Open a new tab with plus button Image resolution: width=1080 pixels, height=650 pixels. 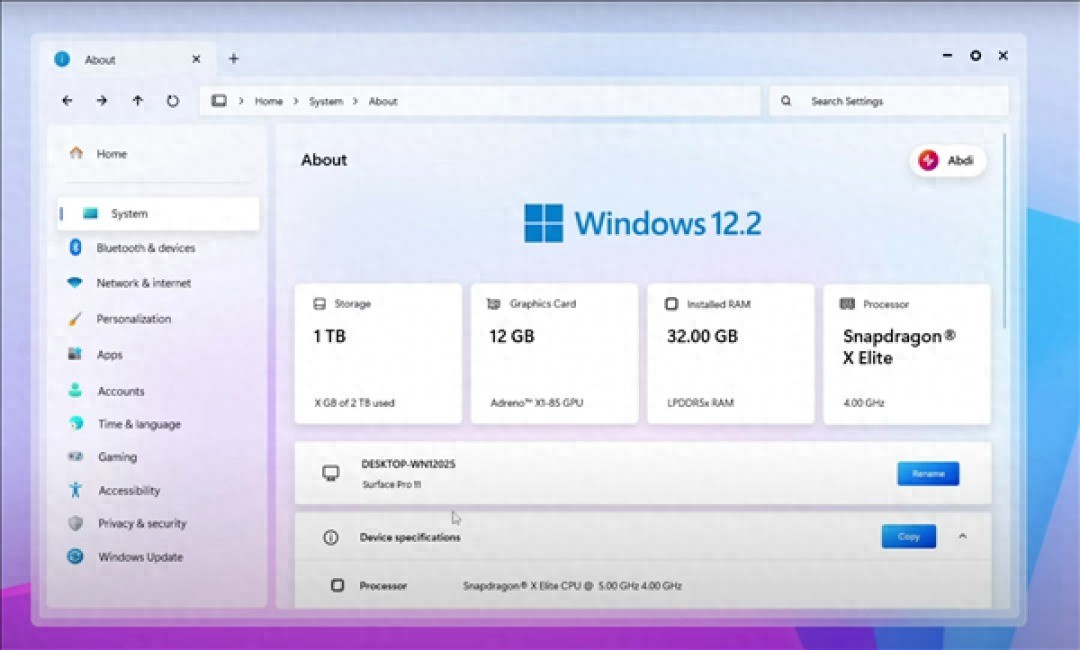coord(234,59)
